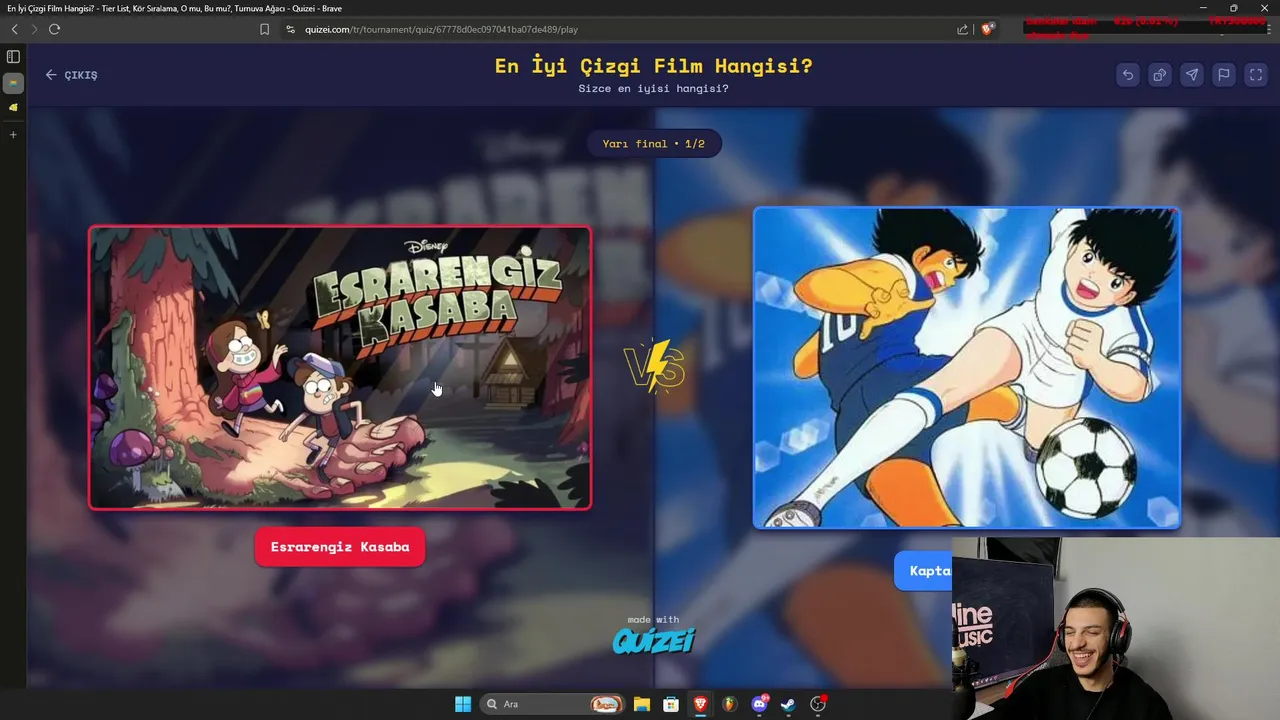
Task: Click the 'En İyi Çizgi Film Hangisi?' title
Action: click(x=654, y=66)
